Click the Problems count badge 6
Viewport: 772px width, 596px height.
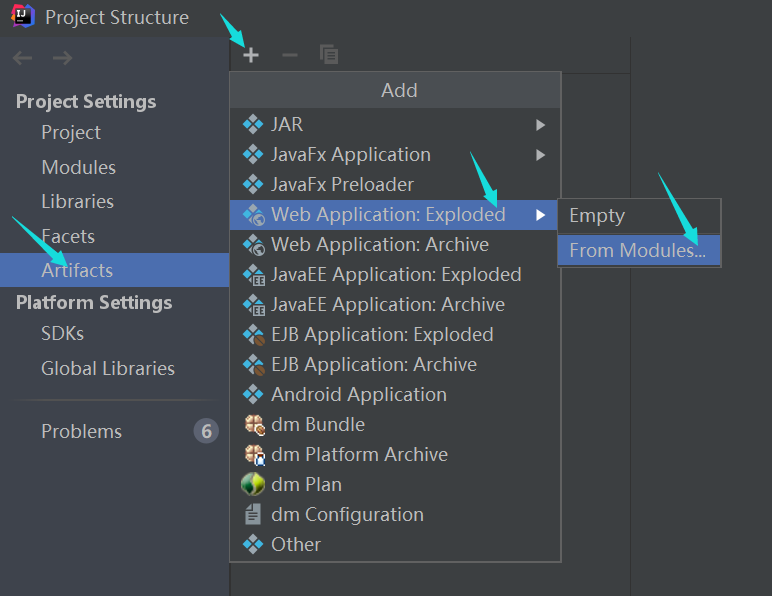coord(206,431)
